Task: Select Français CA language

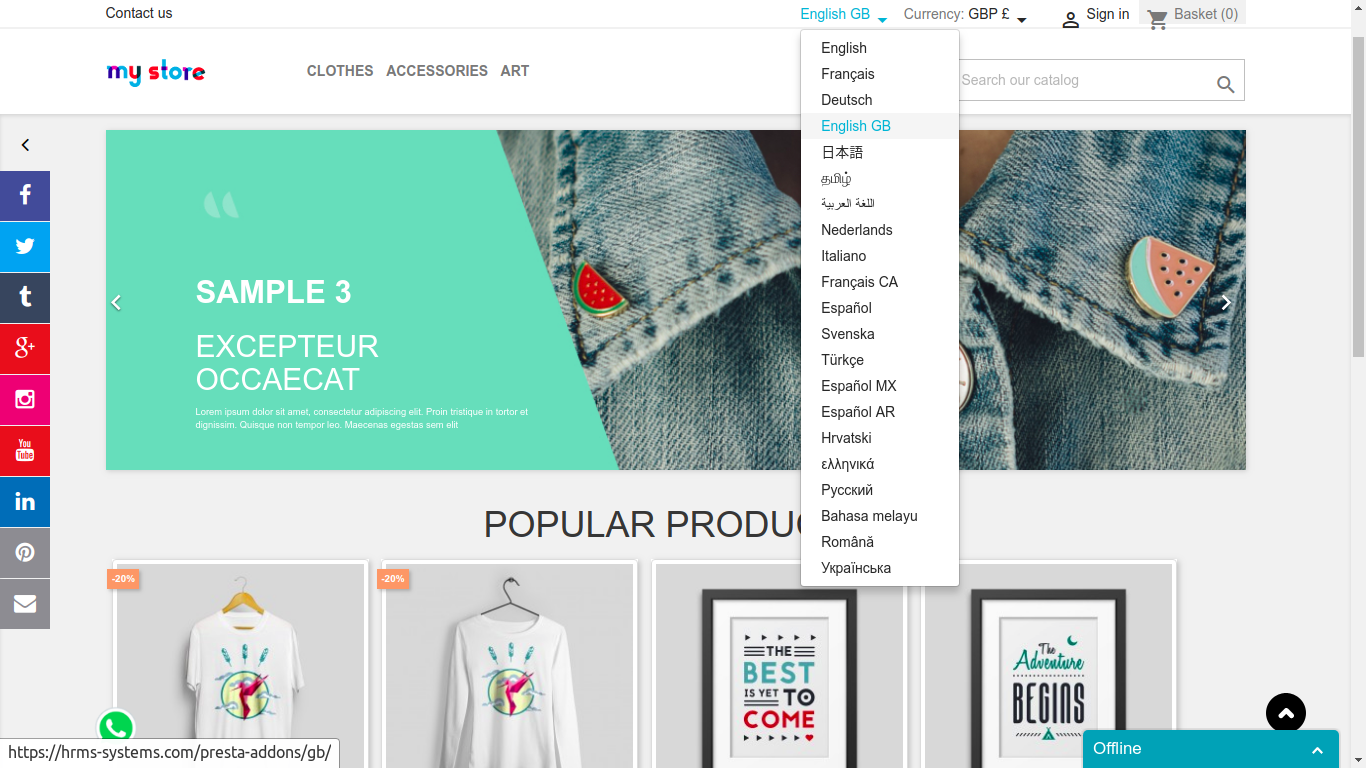Action: (x=880, y=282)
